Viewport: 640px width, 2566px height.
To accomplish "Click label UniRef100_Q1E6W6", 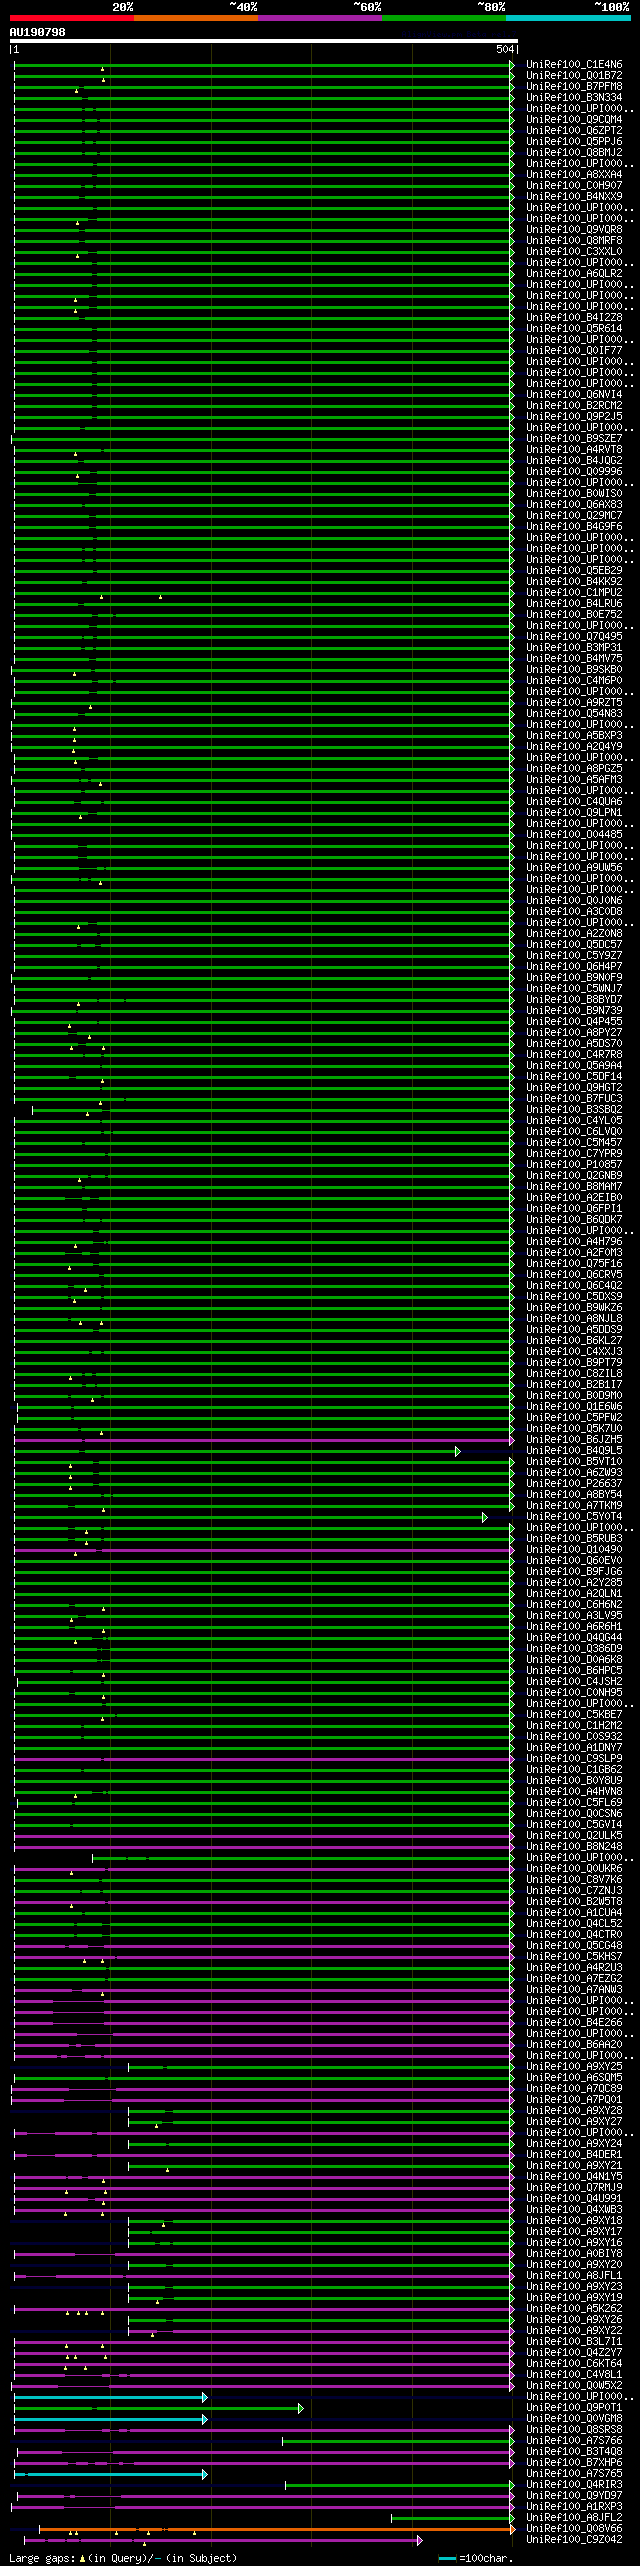I will (x=574, y=1407).
